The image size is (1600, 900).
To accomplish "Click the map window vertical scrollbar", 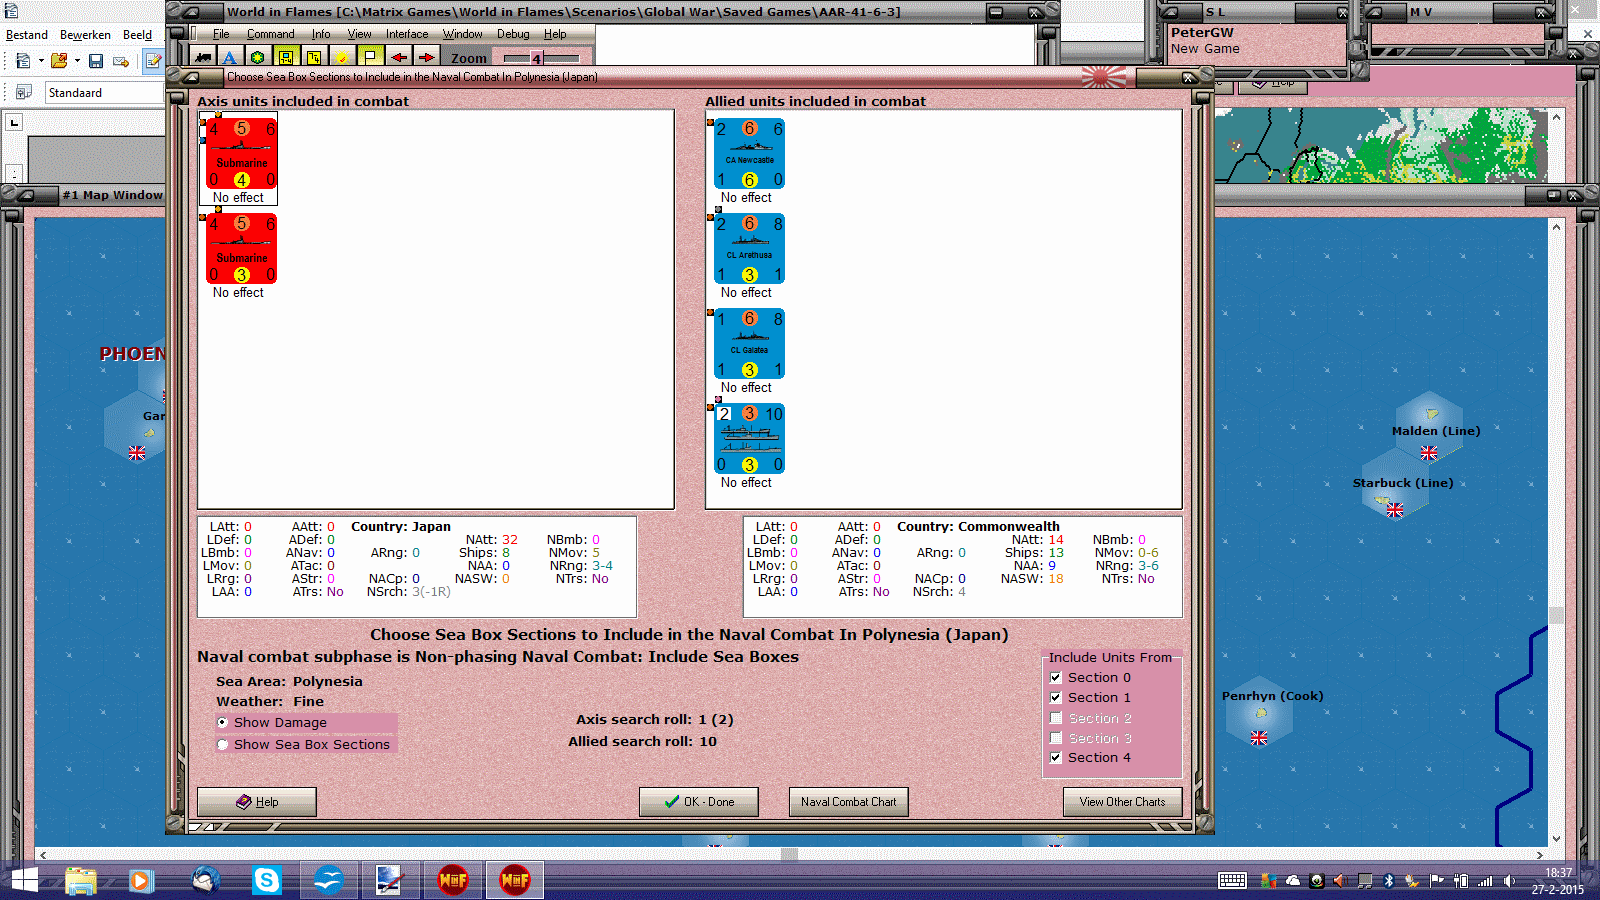I will point(1556,532).
